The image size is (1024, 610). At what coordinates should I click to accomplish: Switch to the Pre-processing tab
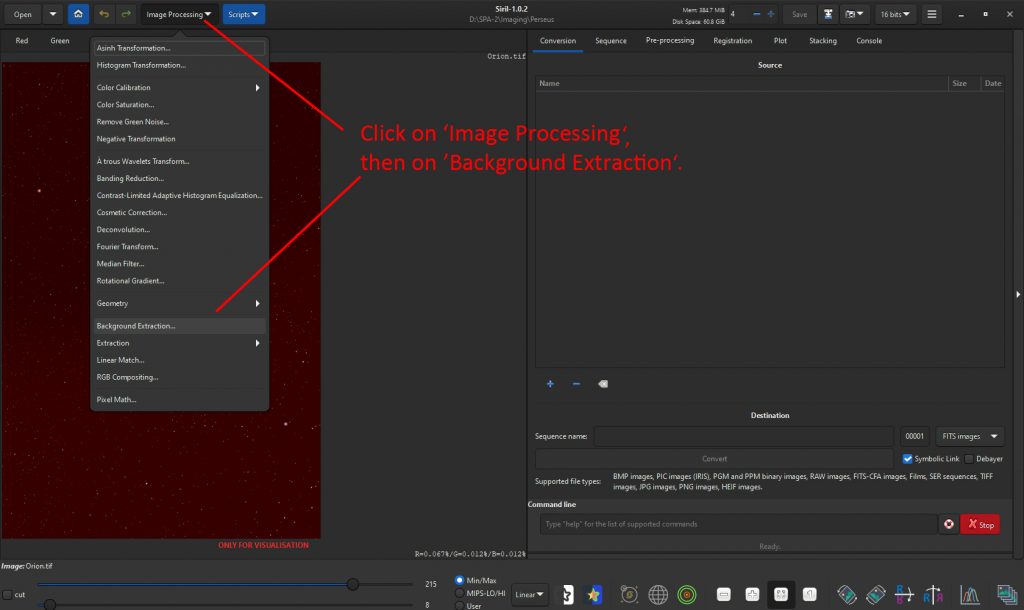point(669,41)
